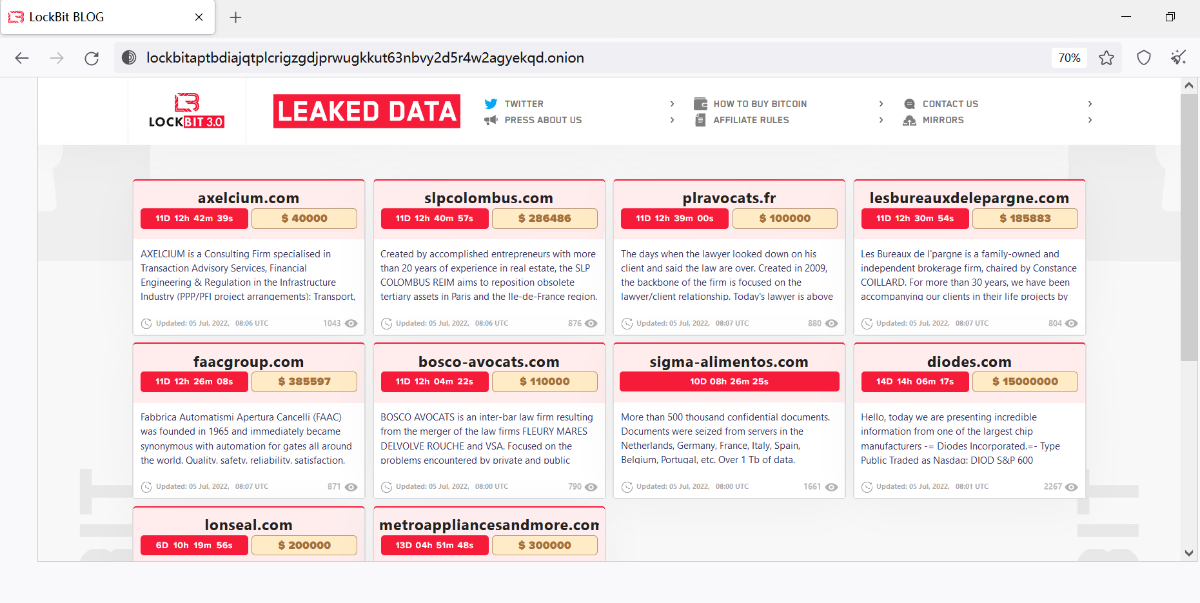Click the 70% zoom level indicator
This screenshot has height=603, width=1200.
click(x=1069, y=58)
